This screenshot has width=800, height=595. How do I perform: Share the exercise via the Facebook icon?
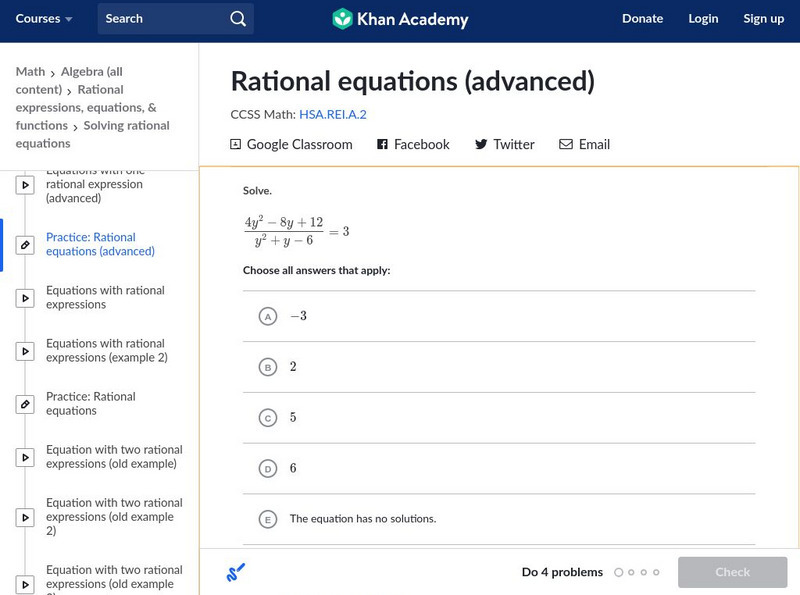point(381,144)
